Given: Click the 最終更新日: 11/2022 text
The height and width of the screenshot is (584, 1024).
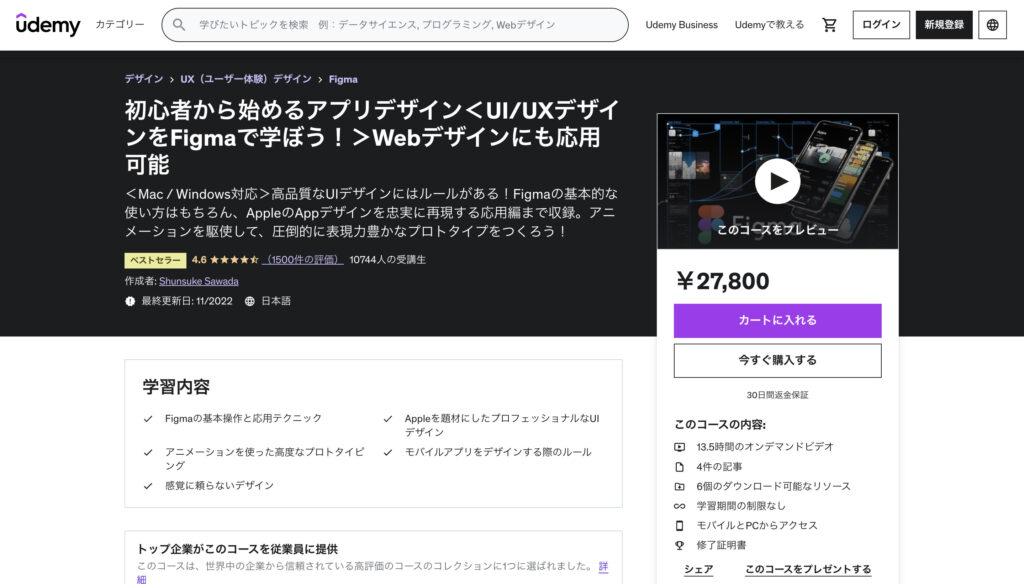Looking at the screenshot, I should 187,301.
